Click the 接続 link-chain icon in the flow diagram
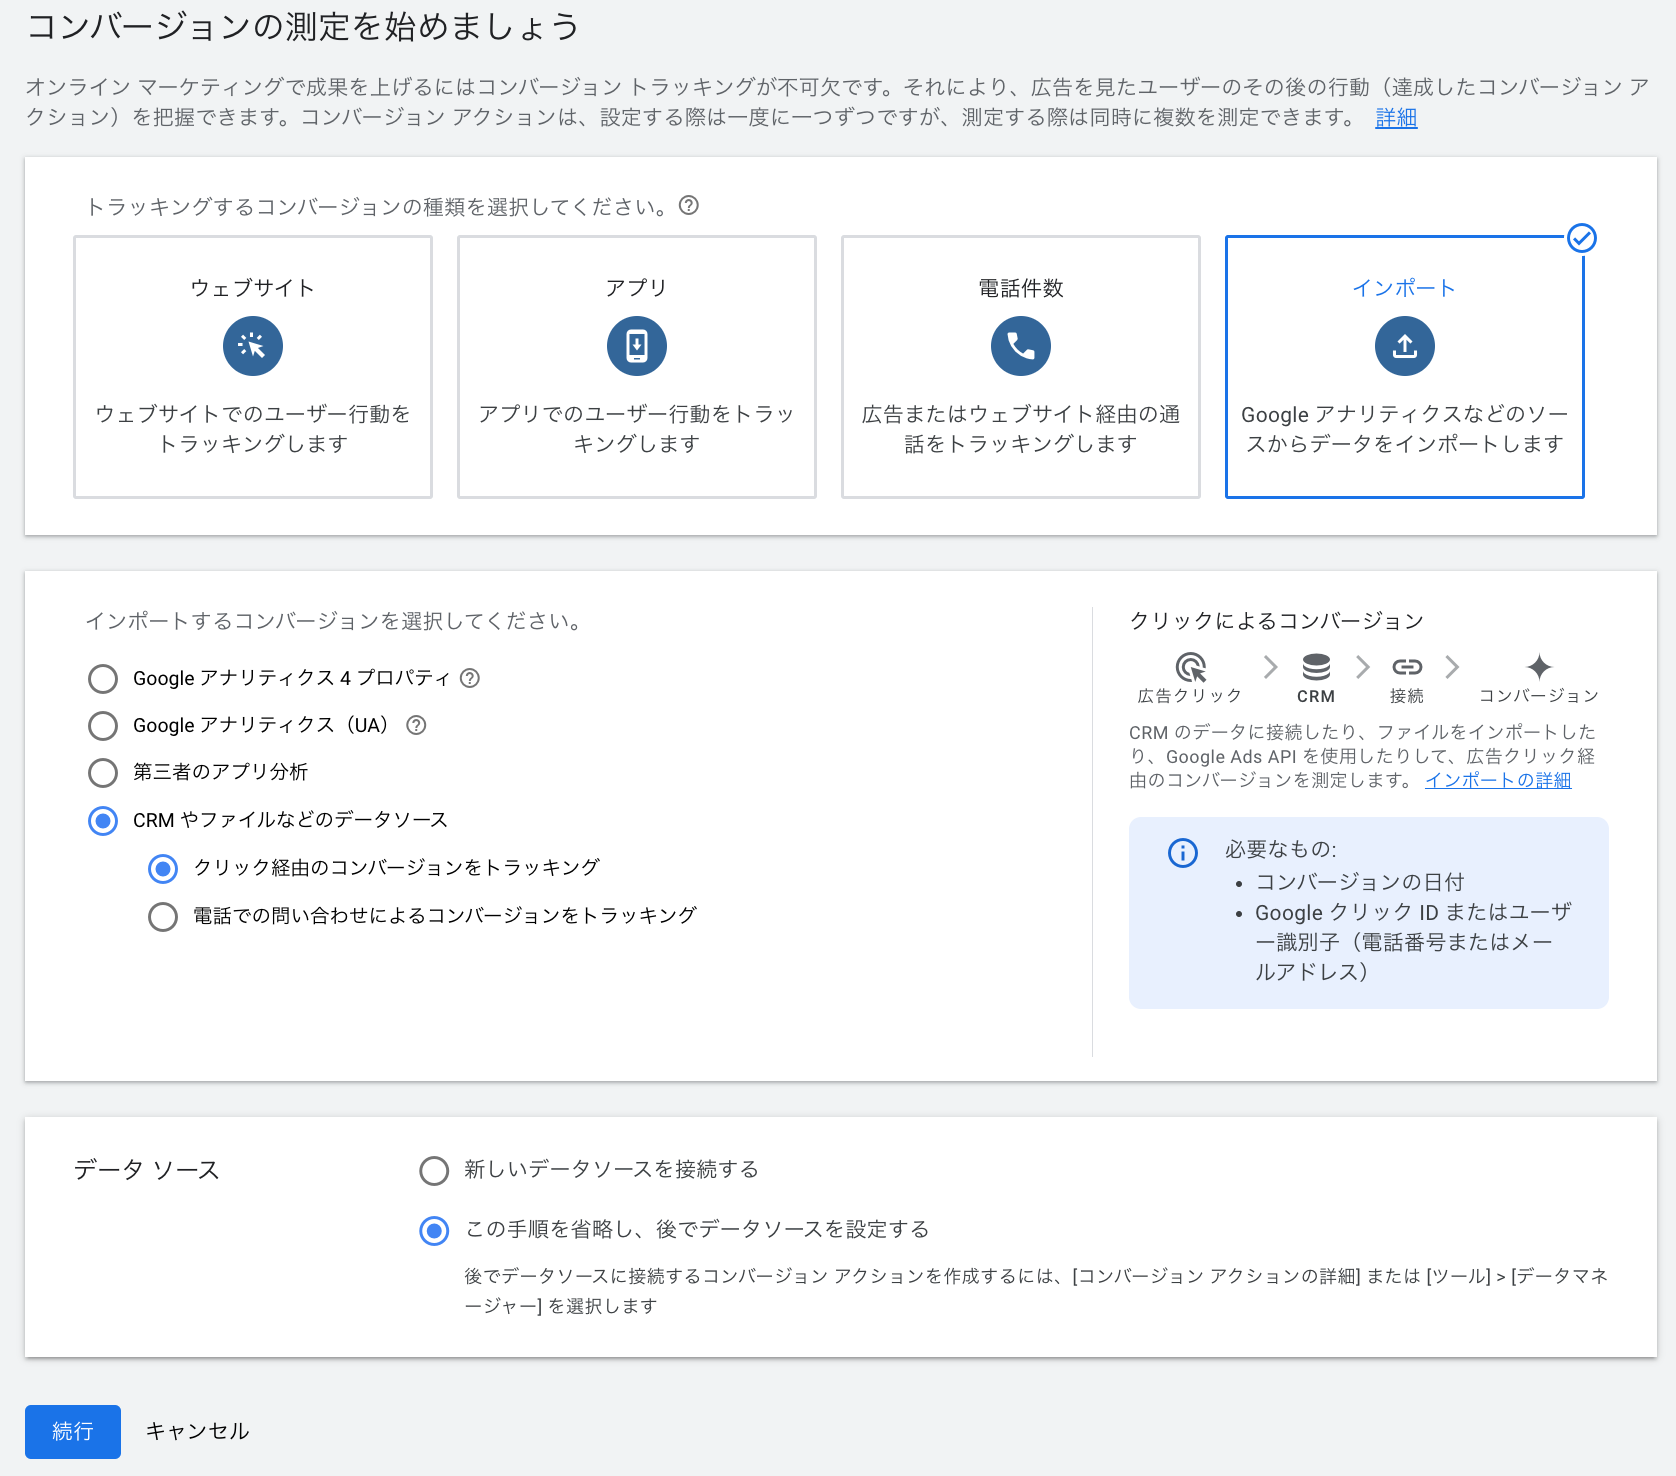Screen dimensions: 1676x1476 (1407, 667)
